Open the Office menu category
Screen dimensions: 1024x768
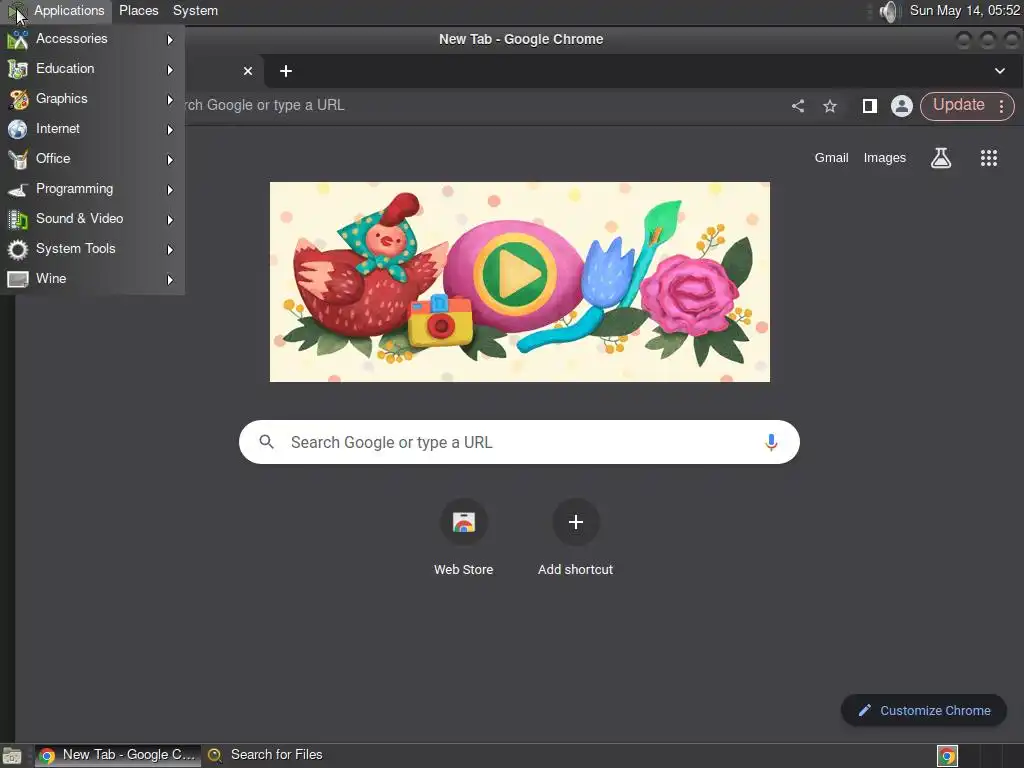coord(92,159)
